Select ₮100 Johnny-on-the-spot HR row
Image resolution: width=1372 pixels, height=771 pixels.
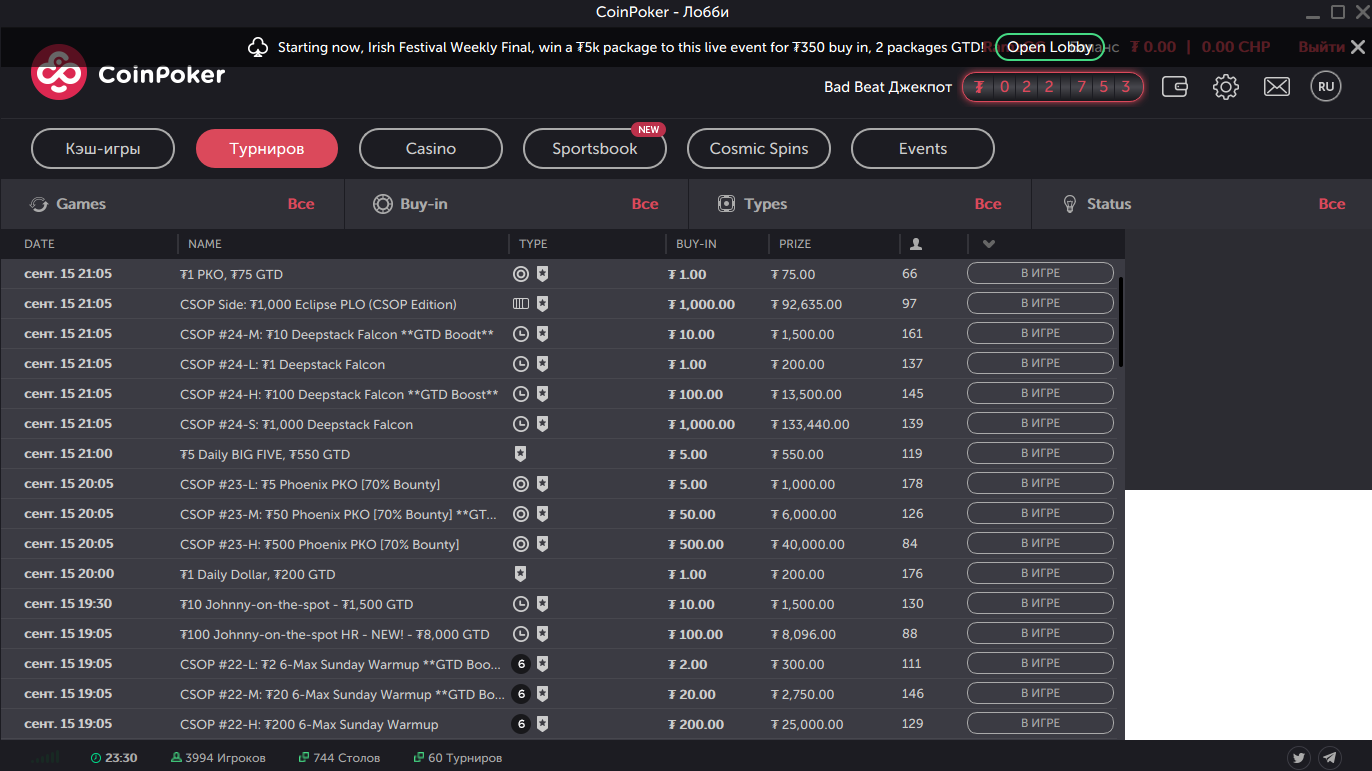pos(562,634)
